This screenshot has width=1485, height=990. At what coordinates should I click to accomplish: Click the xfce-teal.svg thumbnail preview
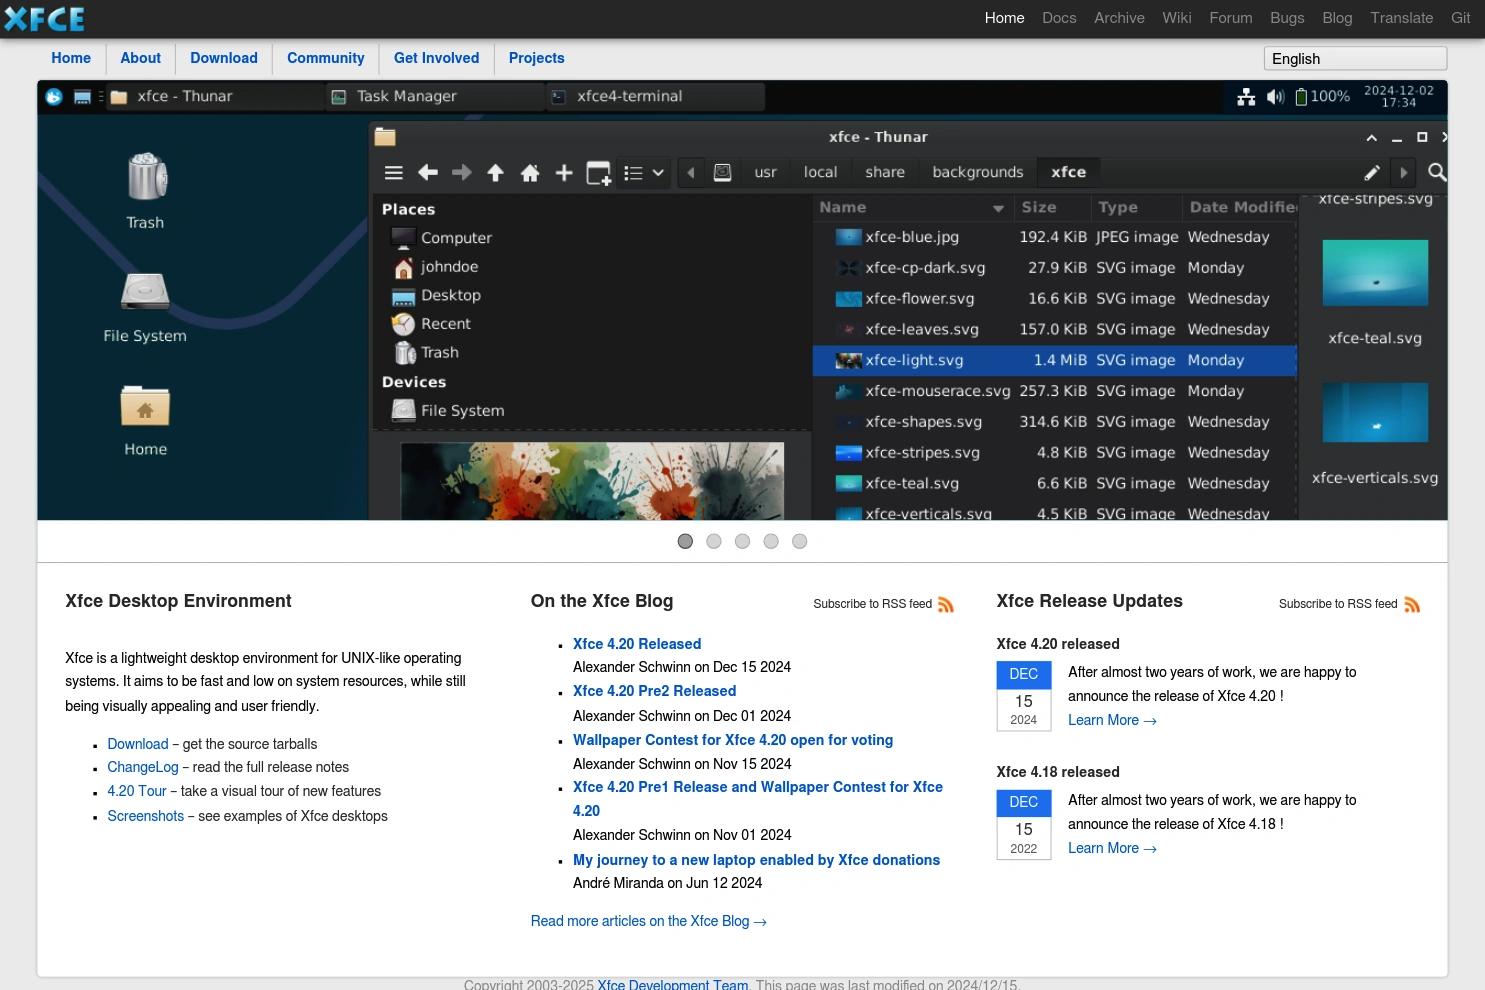pos(1375,273)
